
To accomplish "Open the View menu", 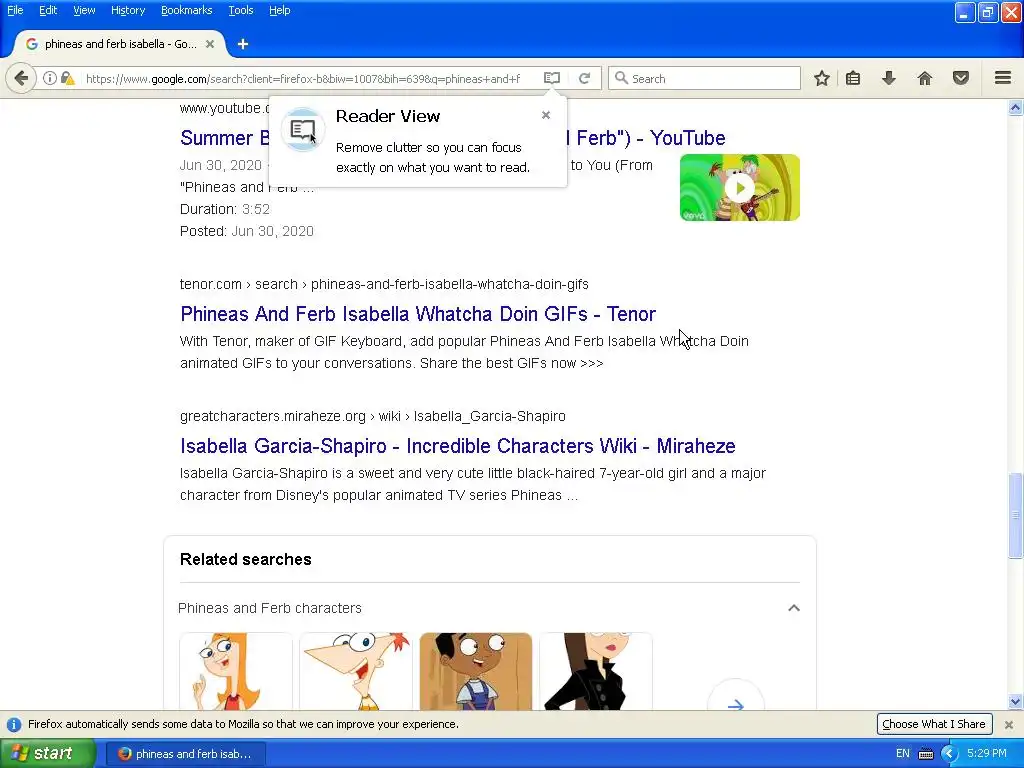I will tap(84, 10).
